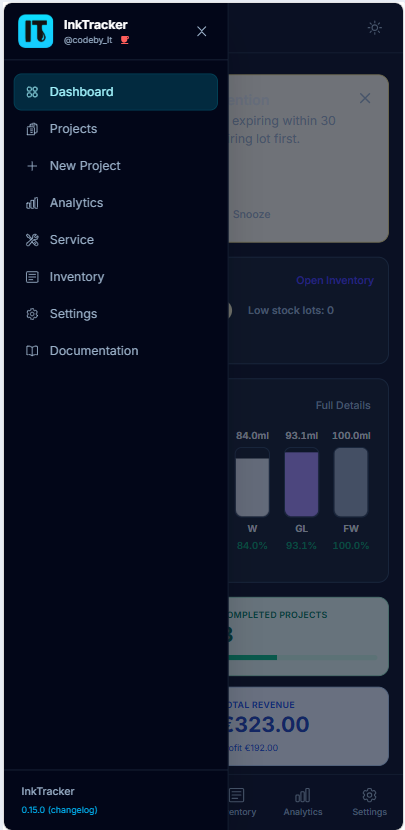Click the red coffee cup icon
The height and width of the screenshot is (830, 405).
[x=124, y=40]
